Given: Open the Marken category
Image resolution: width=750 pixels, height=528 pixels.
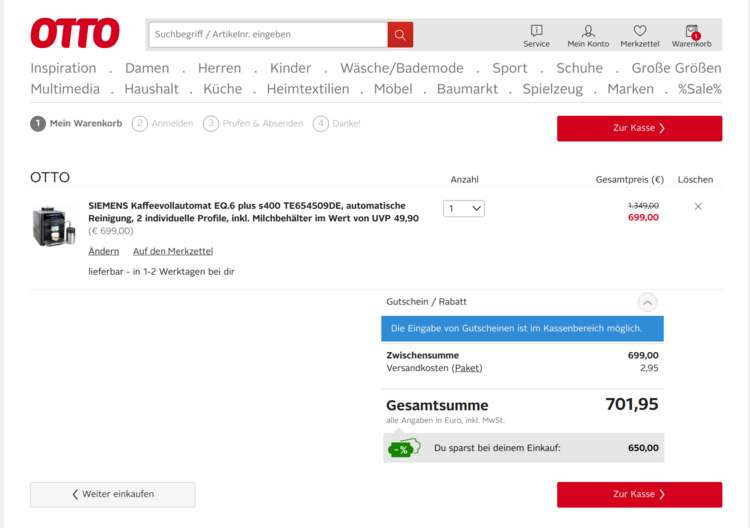Looking at the screenshot, I should (630, 89).
